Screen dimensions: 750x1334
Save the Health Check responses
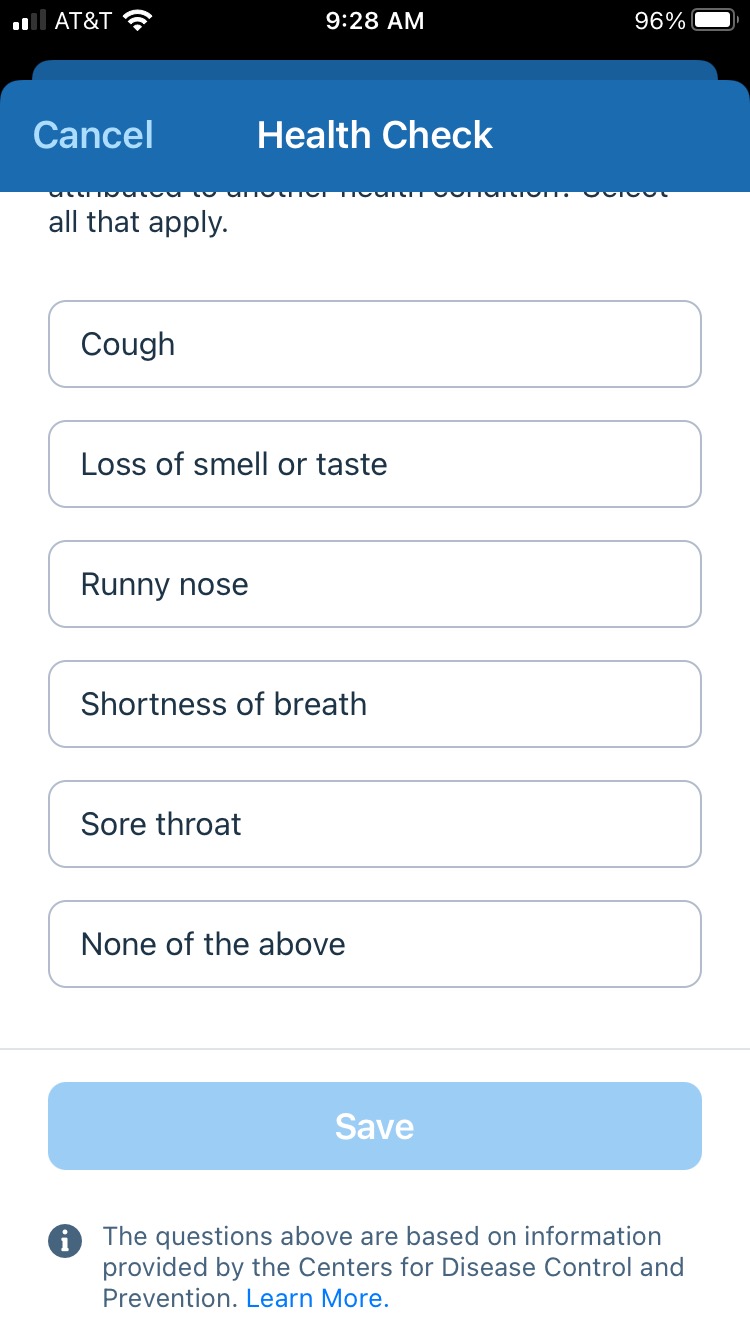375,1126
